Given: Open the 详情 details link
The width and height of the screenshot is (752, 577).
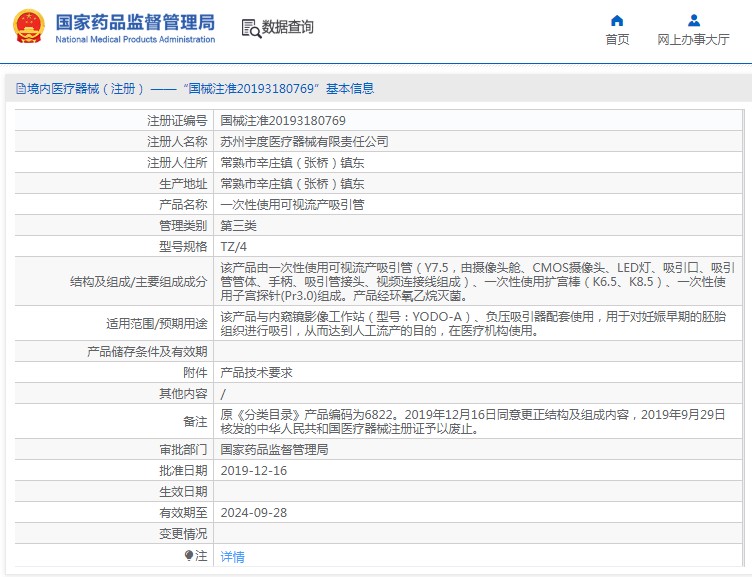Looking at the screenshot, I should click(x=232, y=556).
